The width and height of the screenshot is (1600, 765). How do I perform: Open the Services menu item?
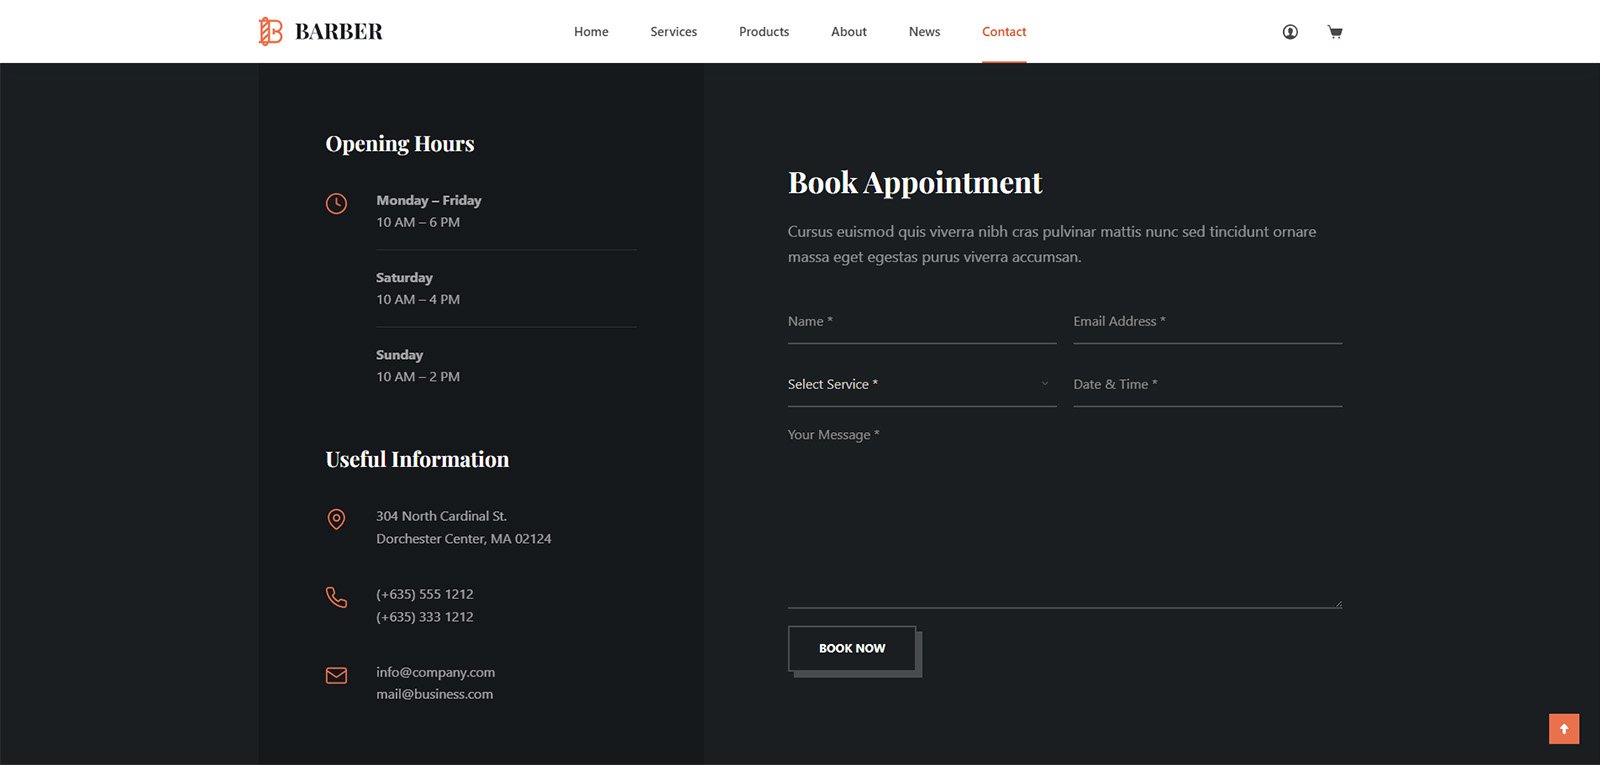coord(673,32)
